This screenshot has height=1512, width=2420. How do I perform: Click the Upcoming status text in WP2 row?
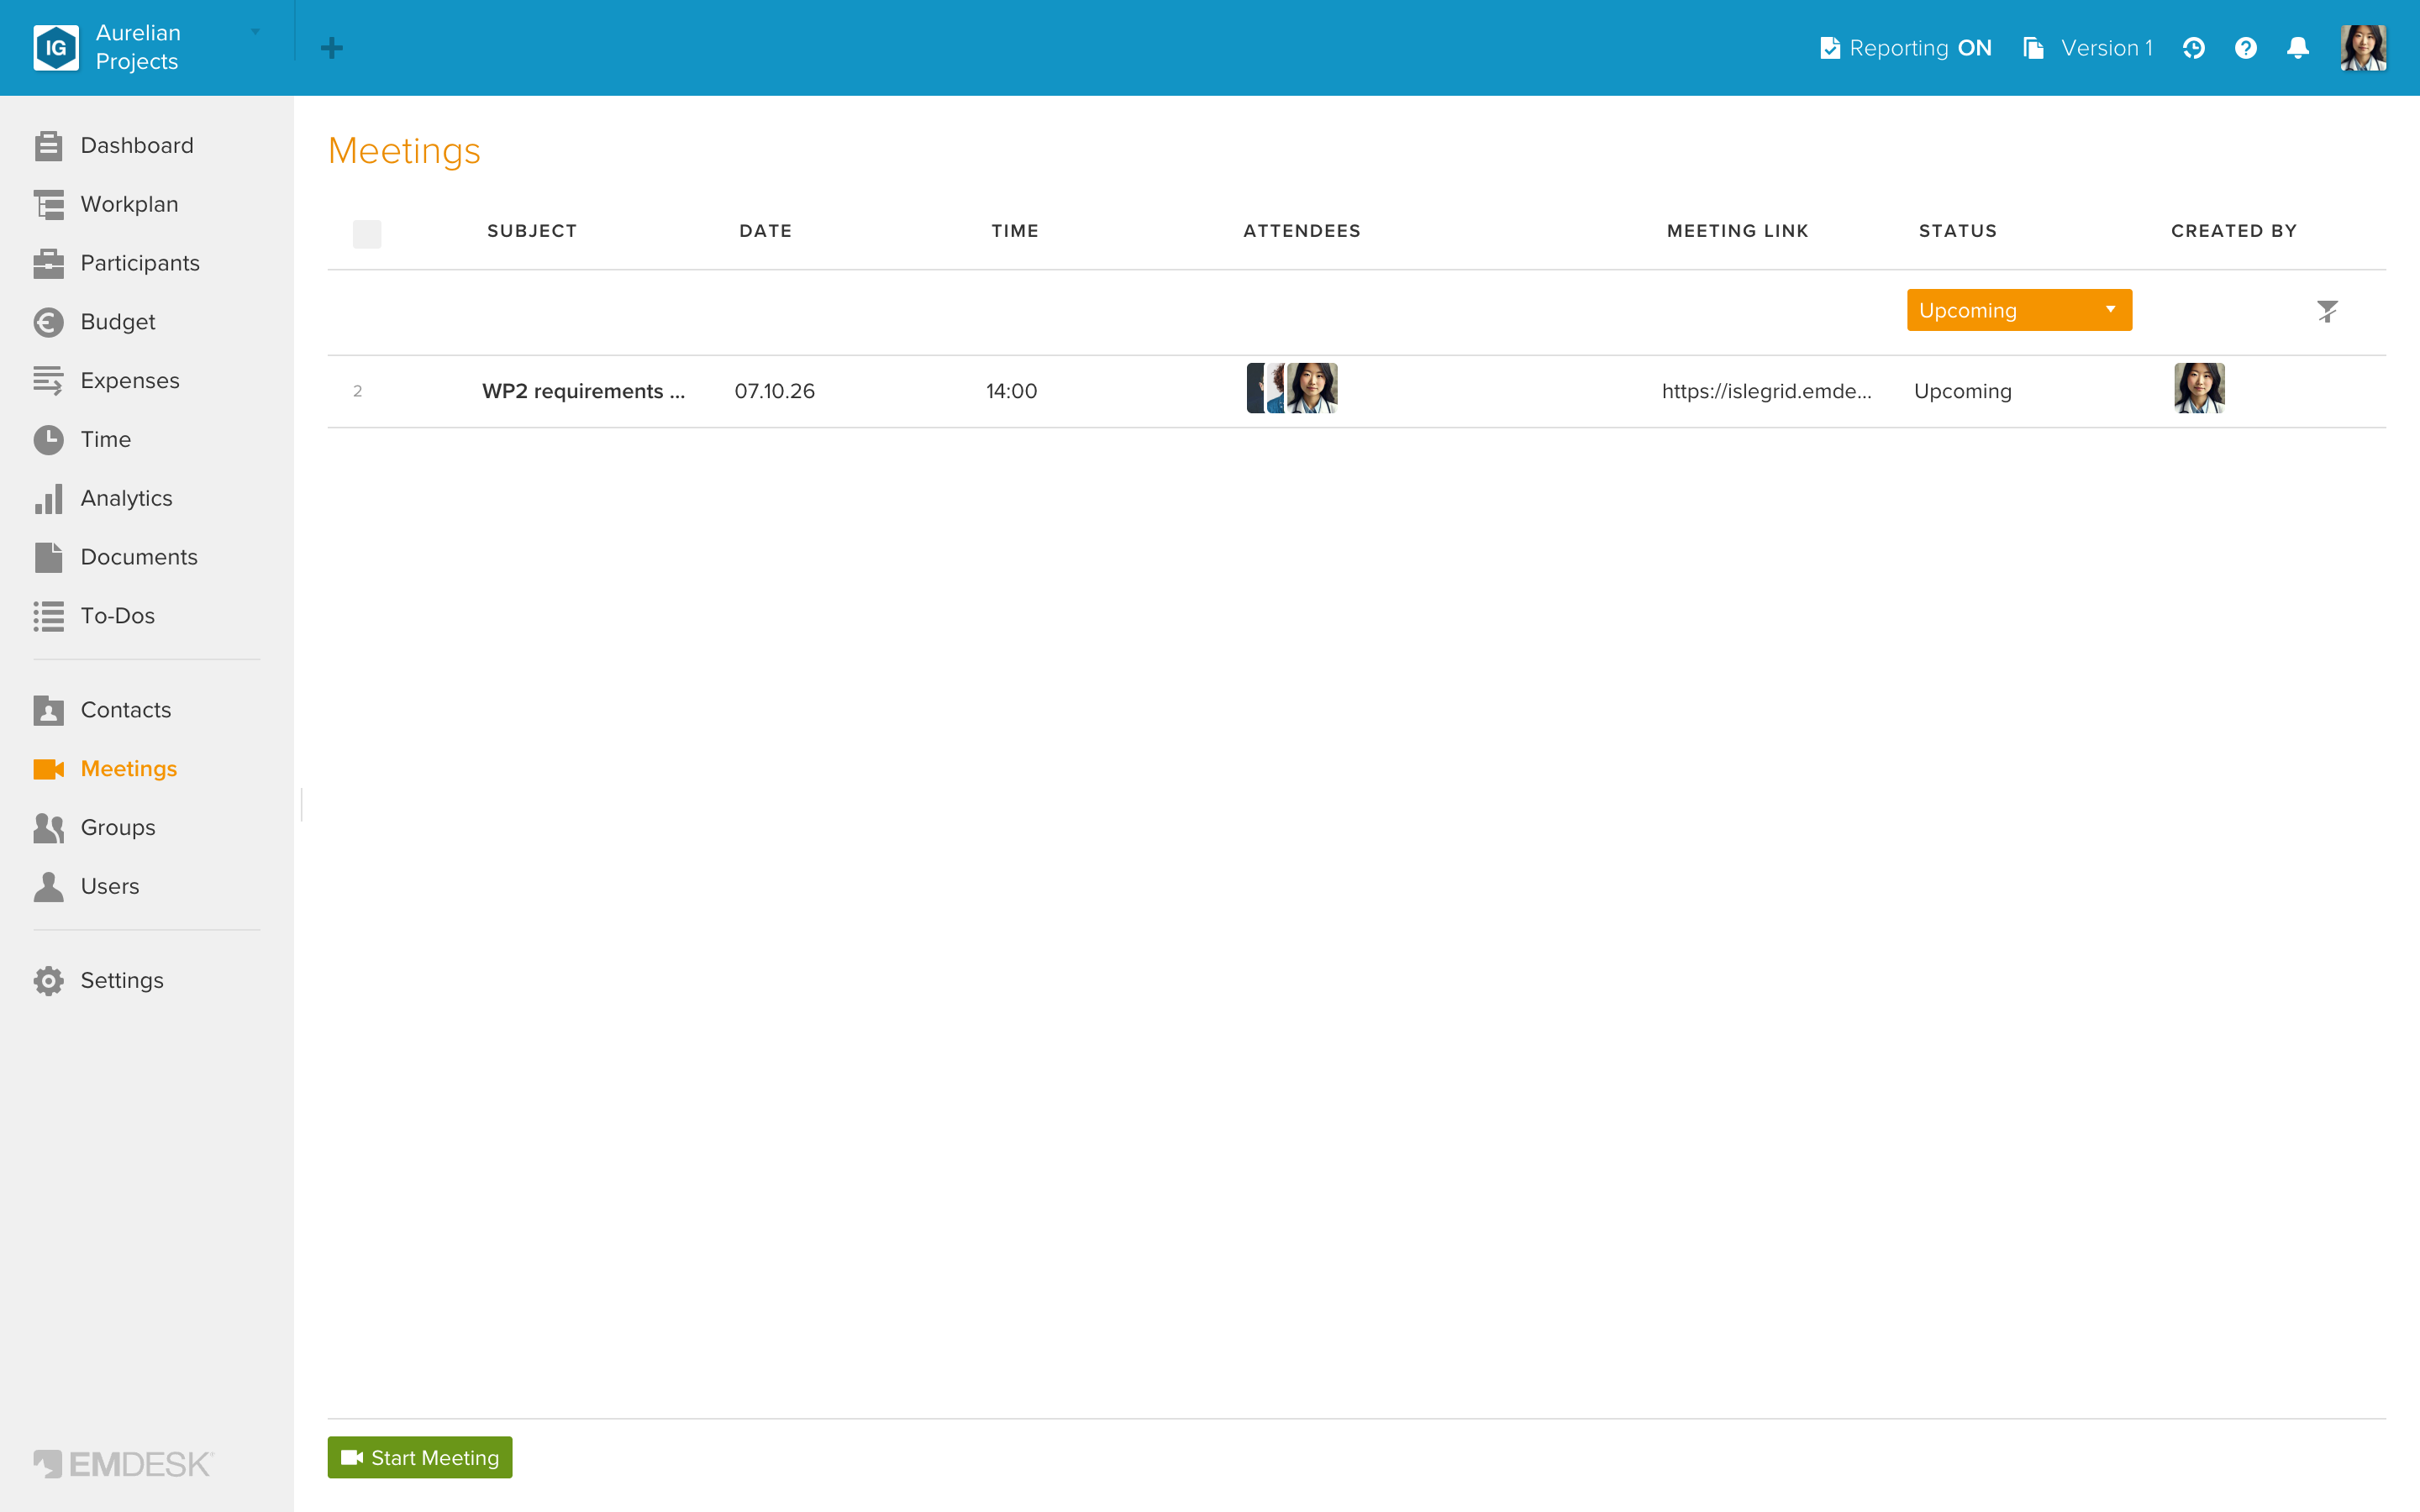1963,391
